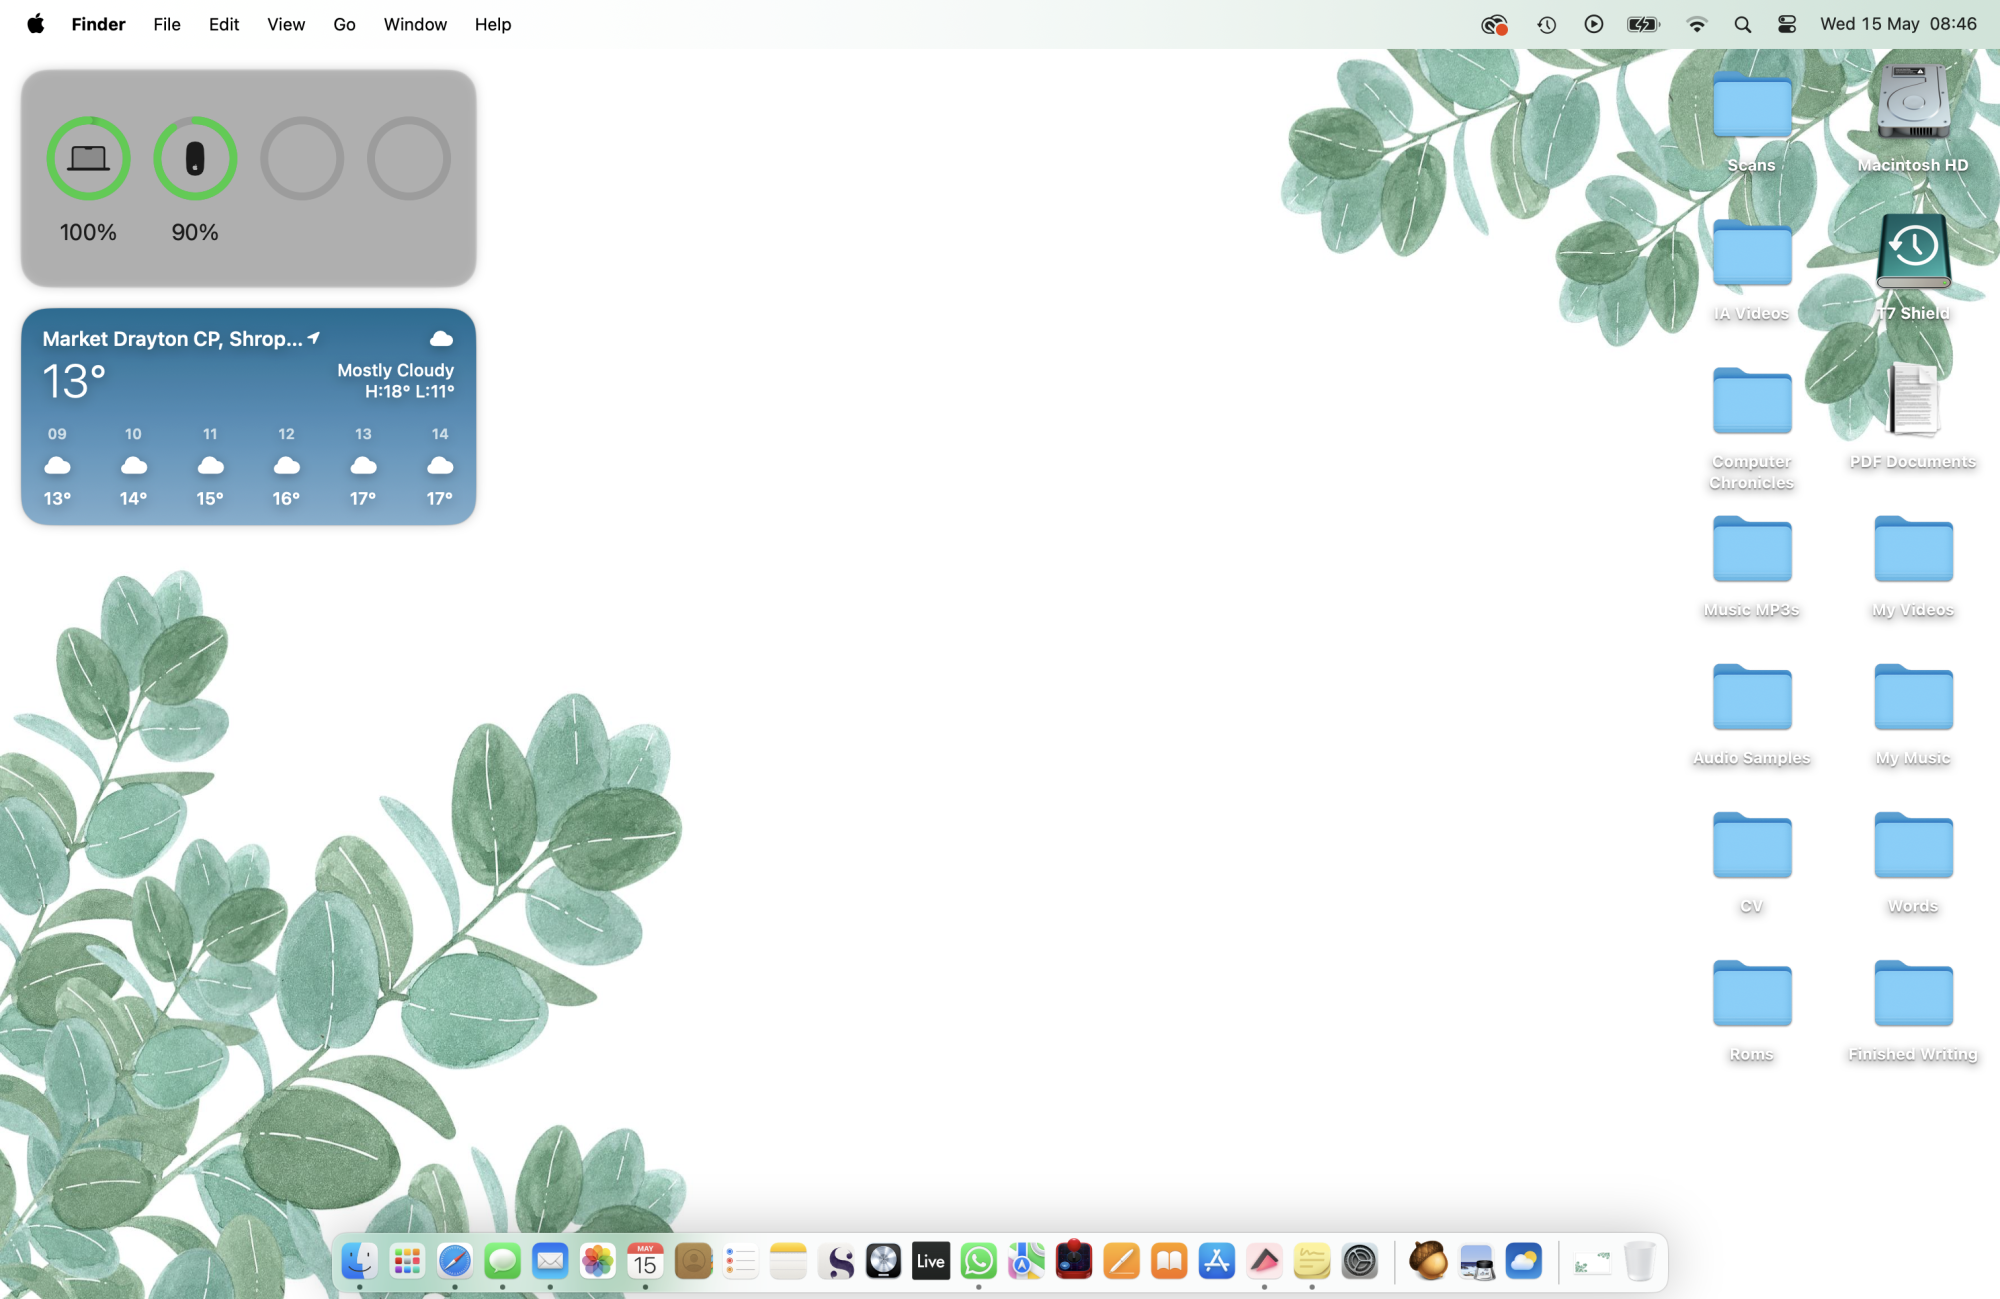Screen dimensions: 2000x1299
Task: Click the date and time clock
Action: [1897, 24]
